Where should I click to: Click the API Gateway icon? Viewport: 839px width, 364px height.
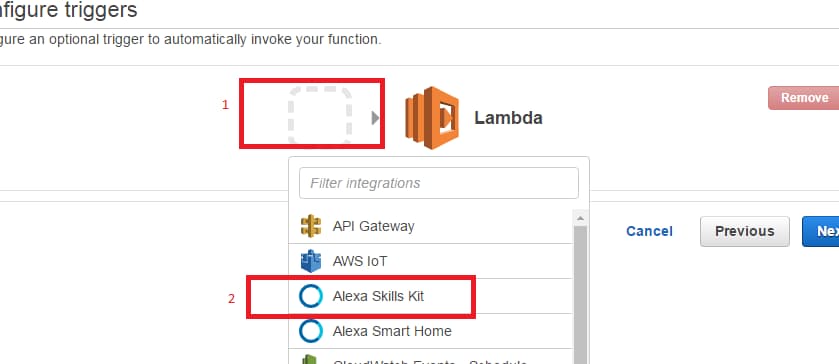[x=311, y=226]
